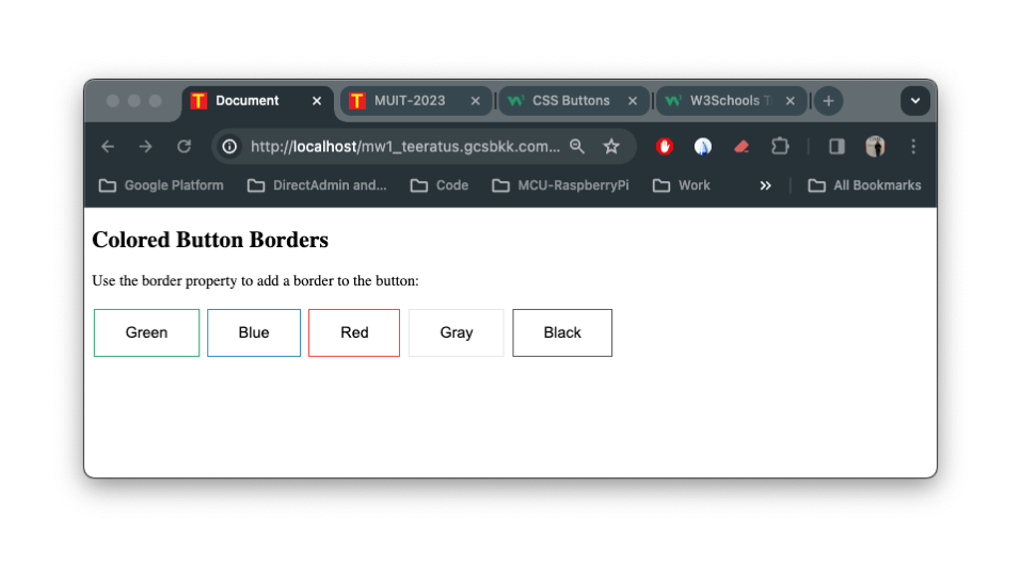The image size is (1024, 576).
Task: Expand the tab search dropdown arrow
Action: (915, 101)
